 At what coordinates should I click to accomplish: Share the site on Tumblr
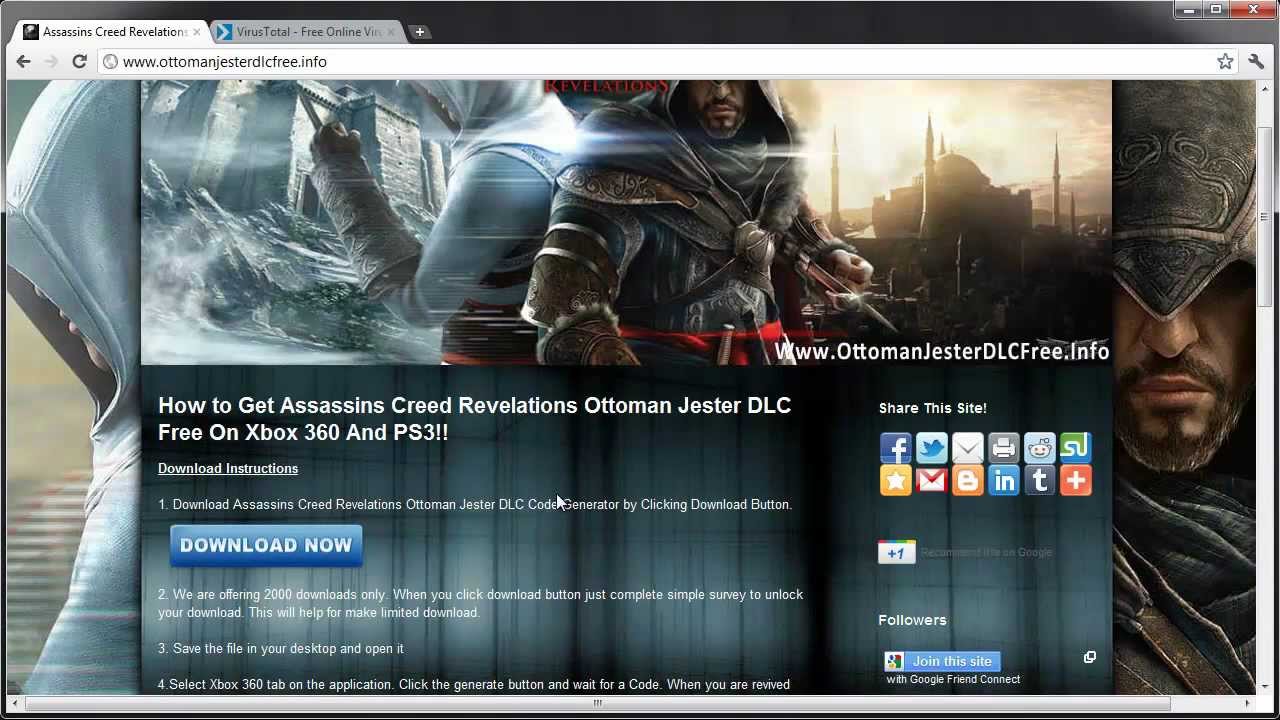(1040, 481)
